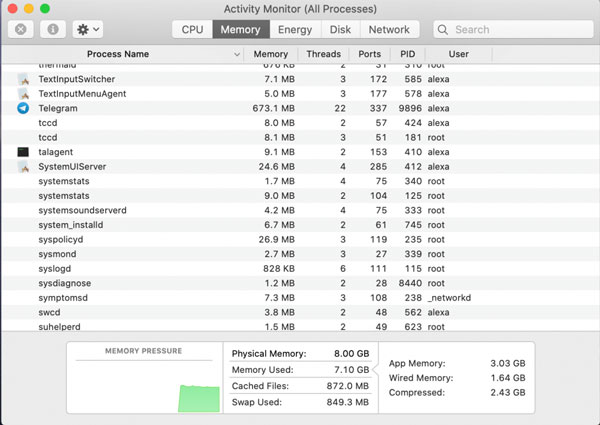Select the swcd row
The height and width of the screenshot is (425, 600).
click(x=300, y=312)
